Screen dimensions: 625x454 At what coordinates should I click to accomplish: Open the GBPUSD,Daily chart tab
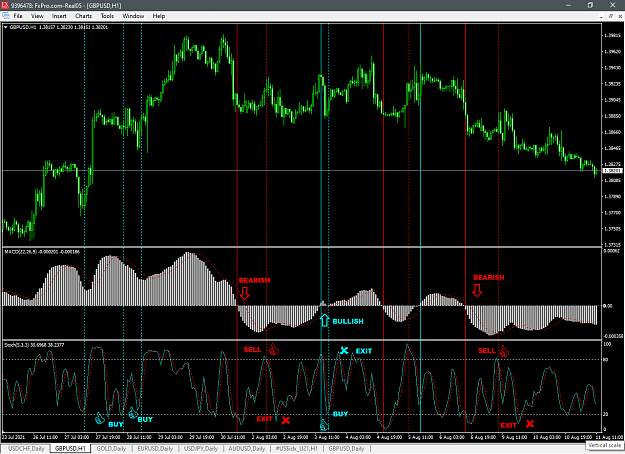(346, 448)
